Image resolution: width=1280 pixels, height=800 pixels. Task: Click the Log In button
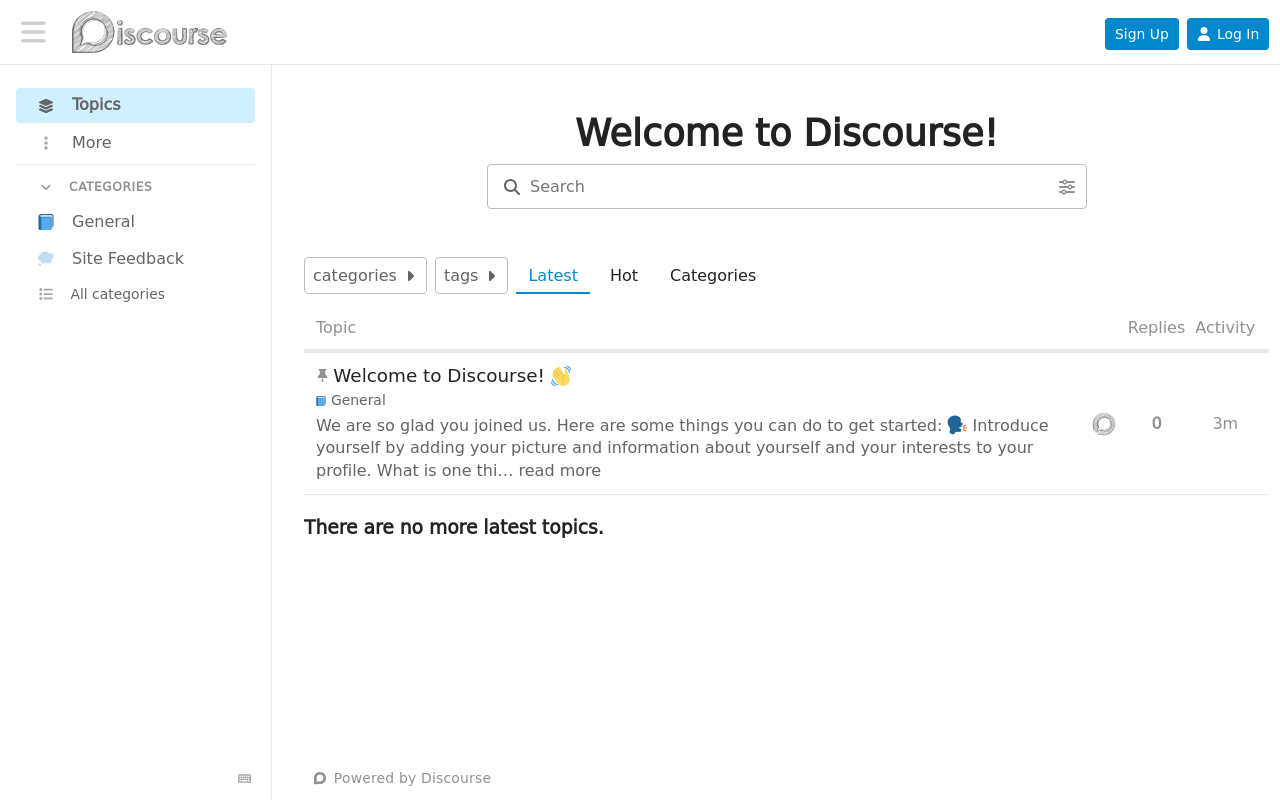pos(1227,34)
